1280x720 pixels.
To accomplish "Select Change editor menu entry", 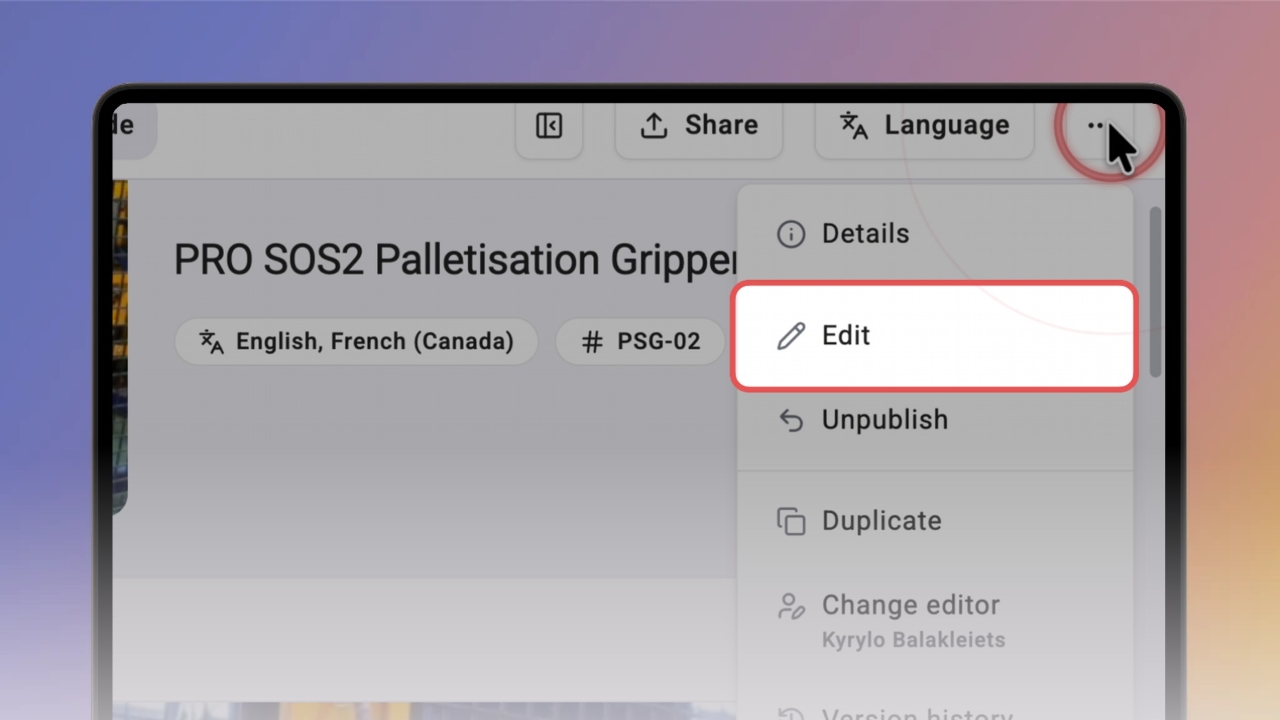I will click(x=935, y=620).
